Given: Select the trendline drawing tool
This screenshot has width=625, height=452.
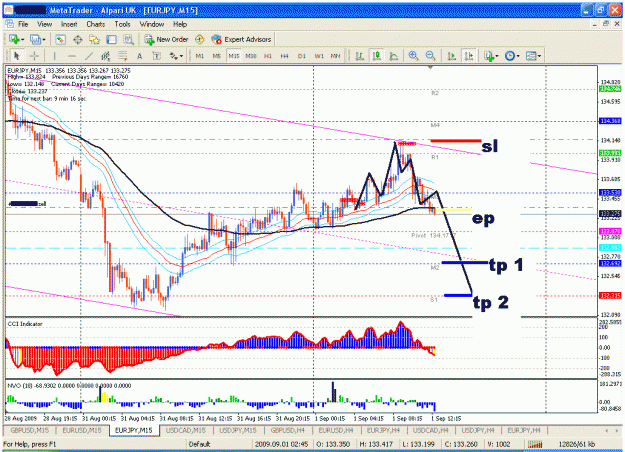Looking at the screenshot, I should click(89, 56).
